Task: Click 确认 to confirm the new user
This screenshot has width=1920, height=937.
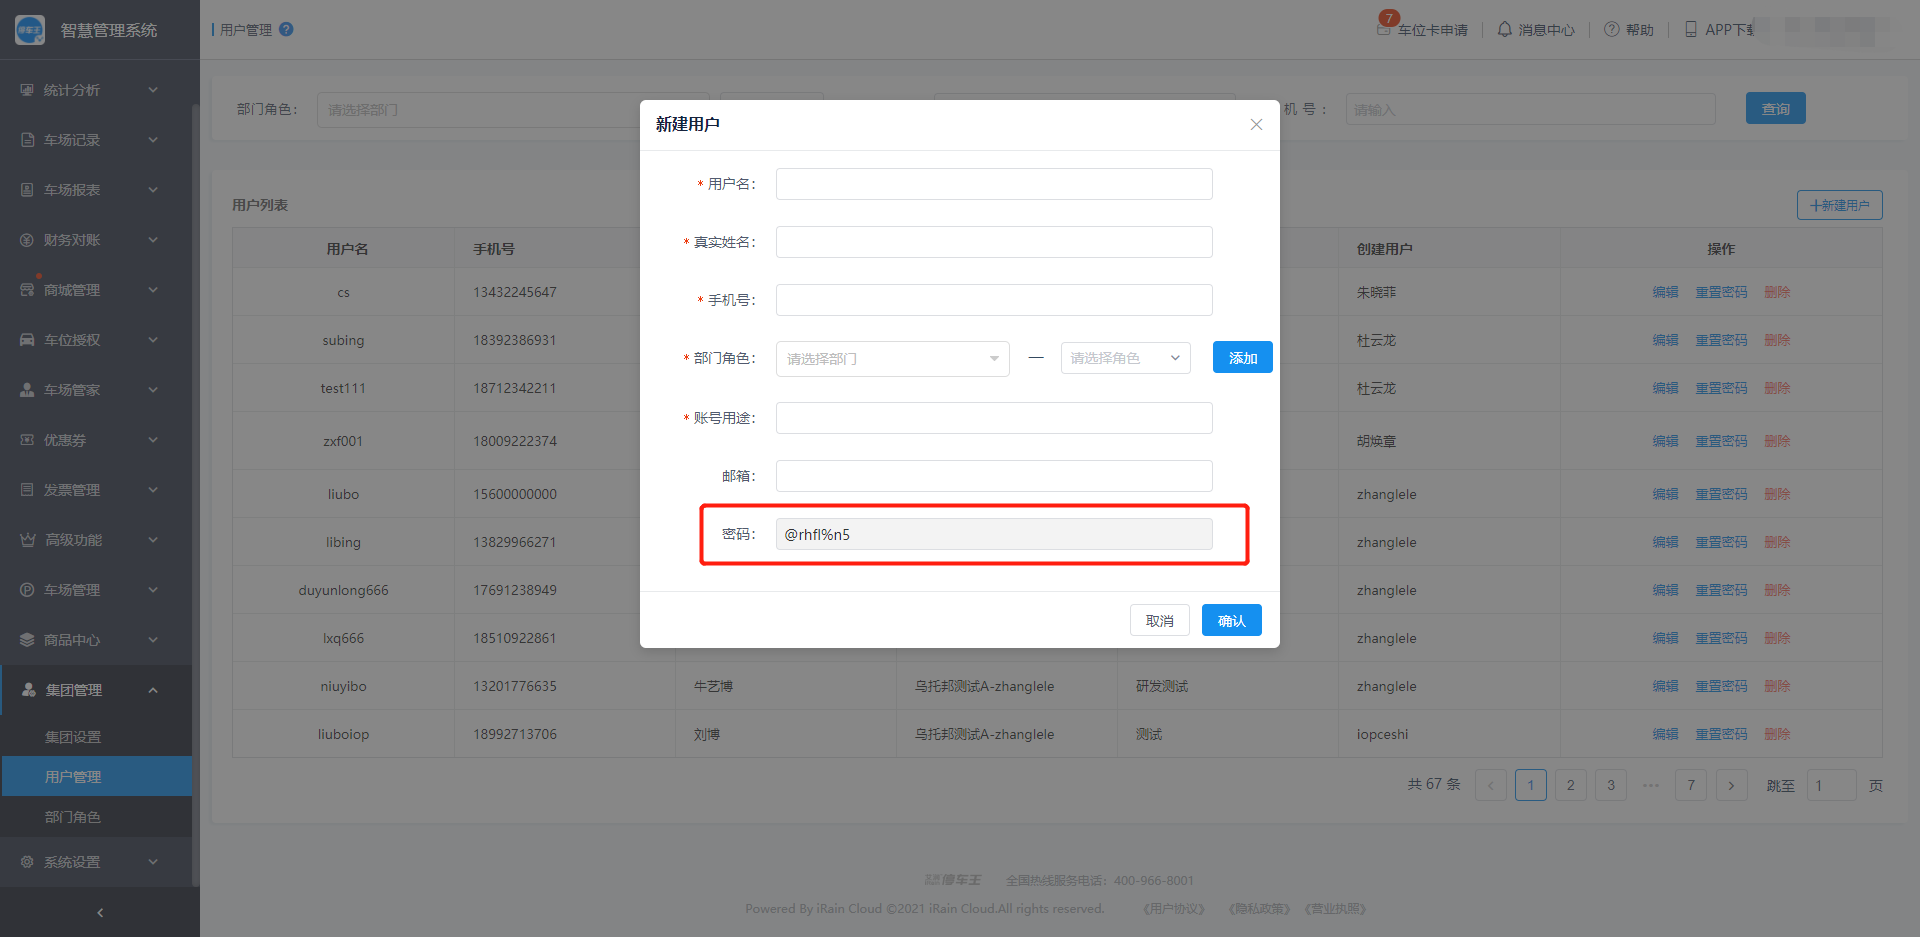Action: coord(1232,620)
